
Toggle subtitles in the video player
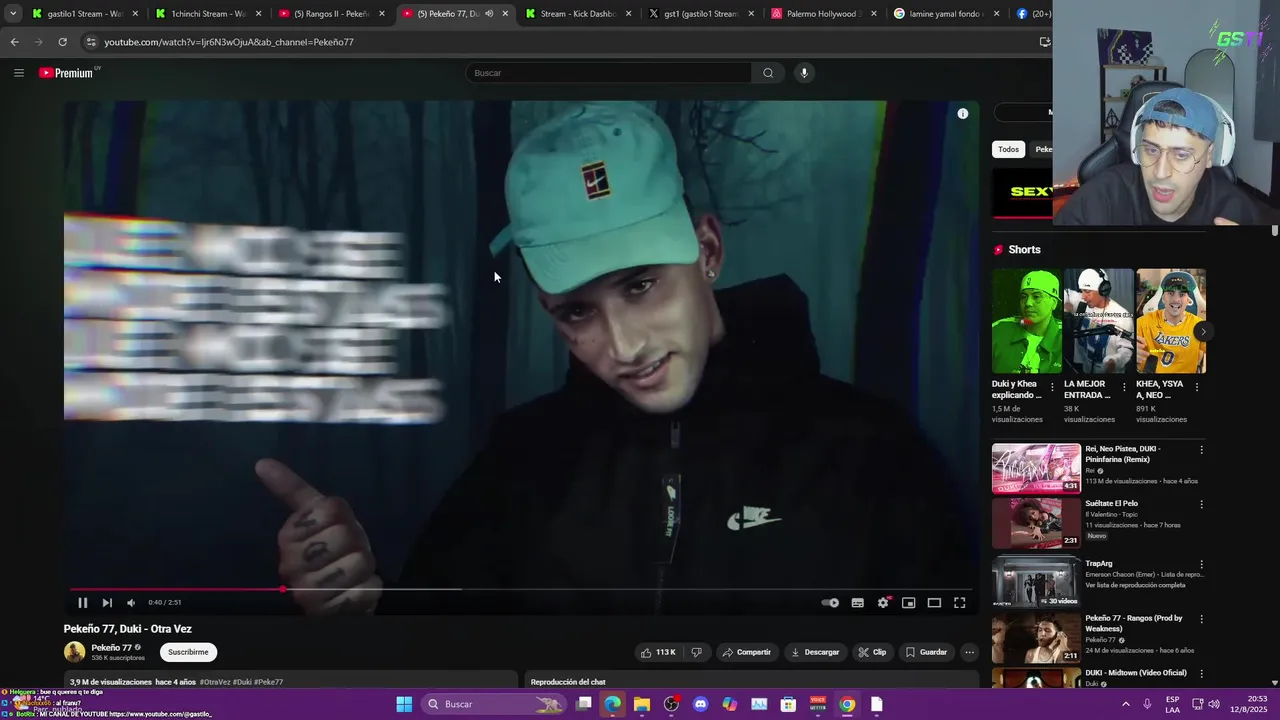point(857,603)
